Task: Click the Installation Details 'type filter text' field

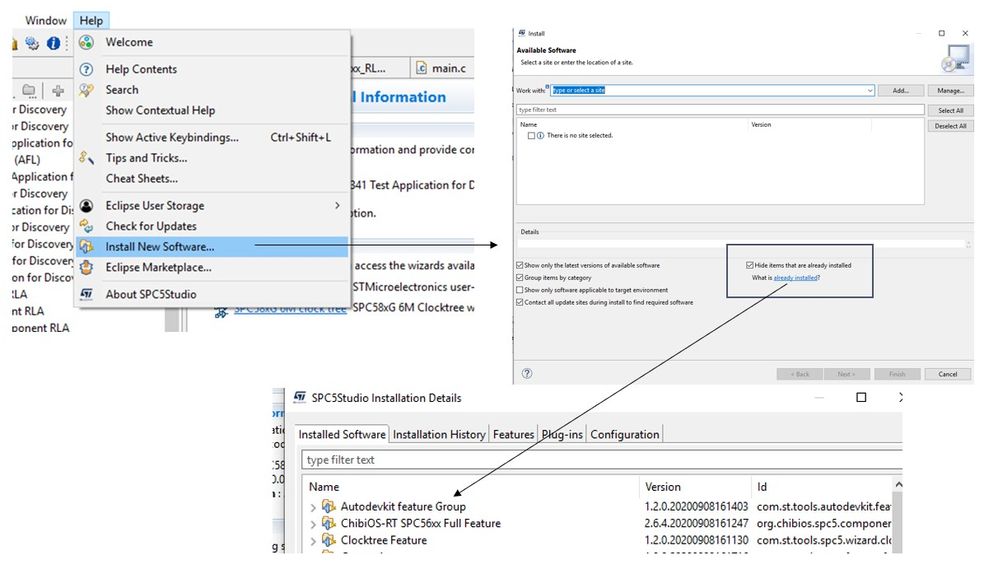Action: pos(602,459)
